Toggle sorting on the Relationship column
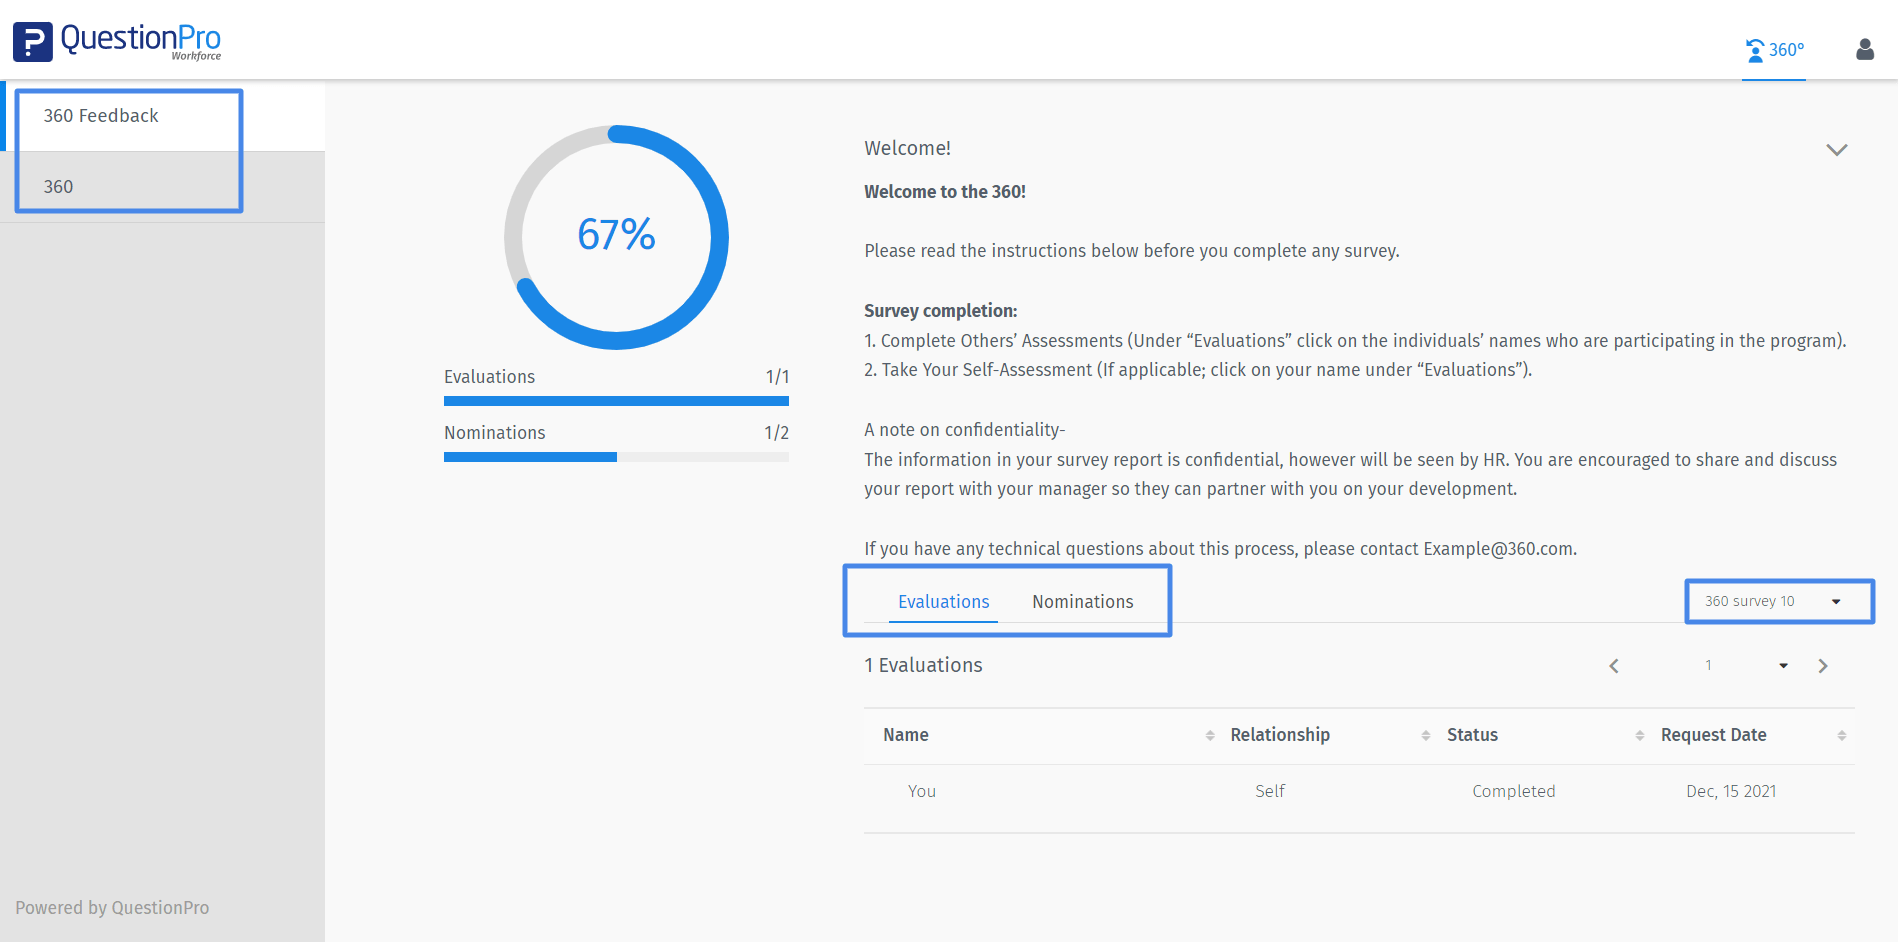This screenshot has height=942, width=1898. pos(1427,735)
